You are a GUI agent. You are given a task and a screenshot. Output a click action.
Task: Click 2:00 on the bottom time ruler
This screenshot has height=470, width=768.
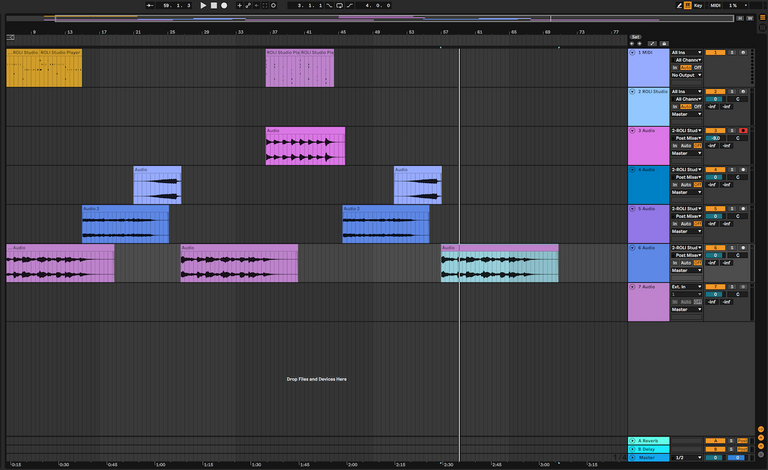point(352,464)
